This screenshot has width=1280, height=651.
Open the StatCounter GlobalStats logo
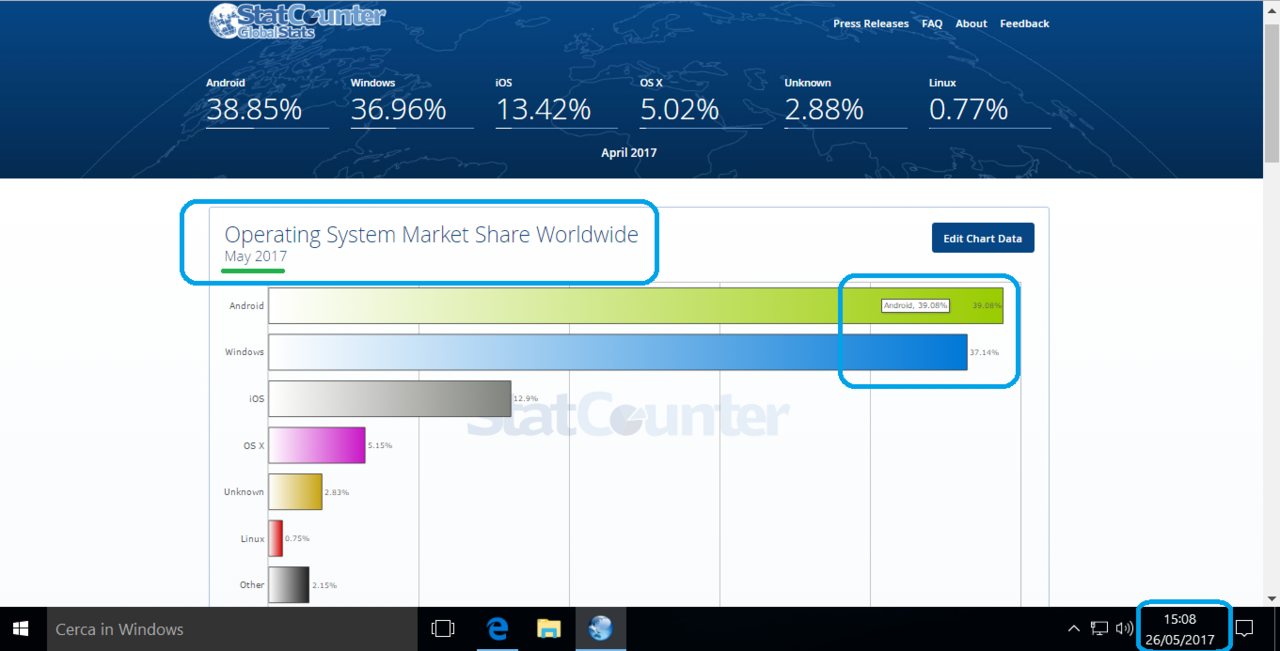click(296, 21)
